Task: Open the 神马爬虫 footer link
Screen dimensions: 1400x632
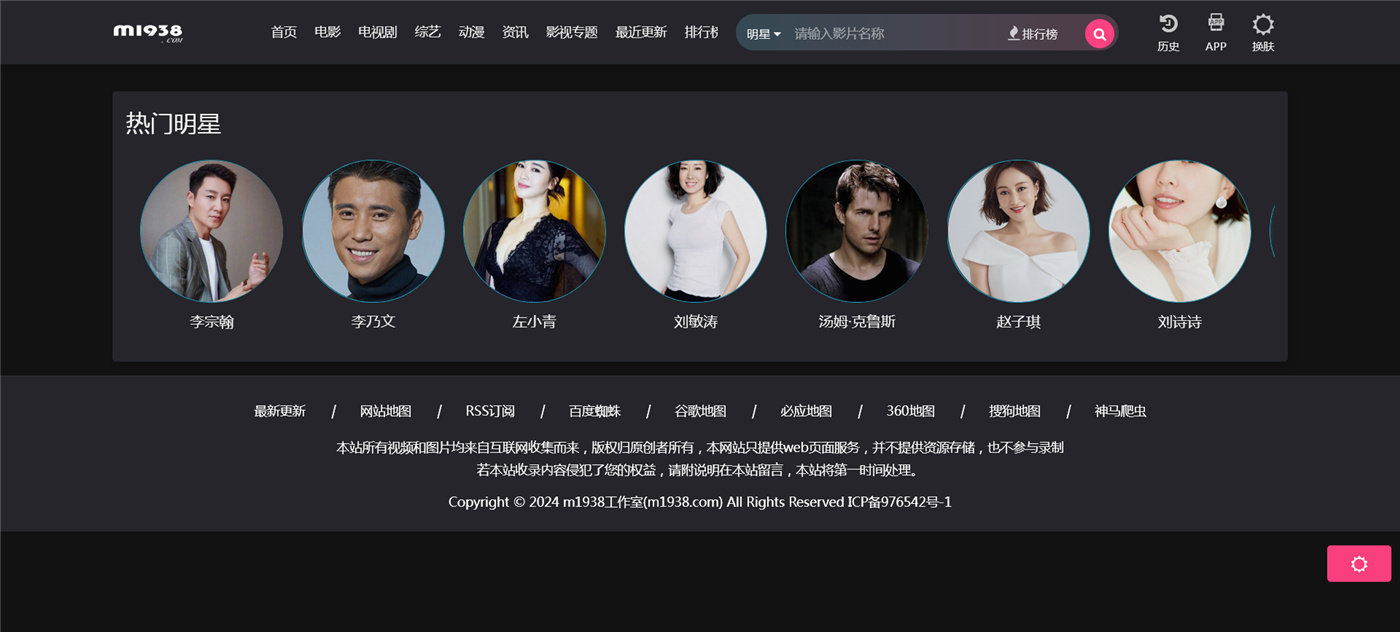Action: click(x=1120, y=411)
